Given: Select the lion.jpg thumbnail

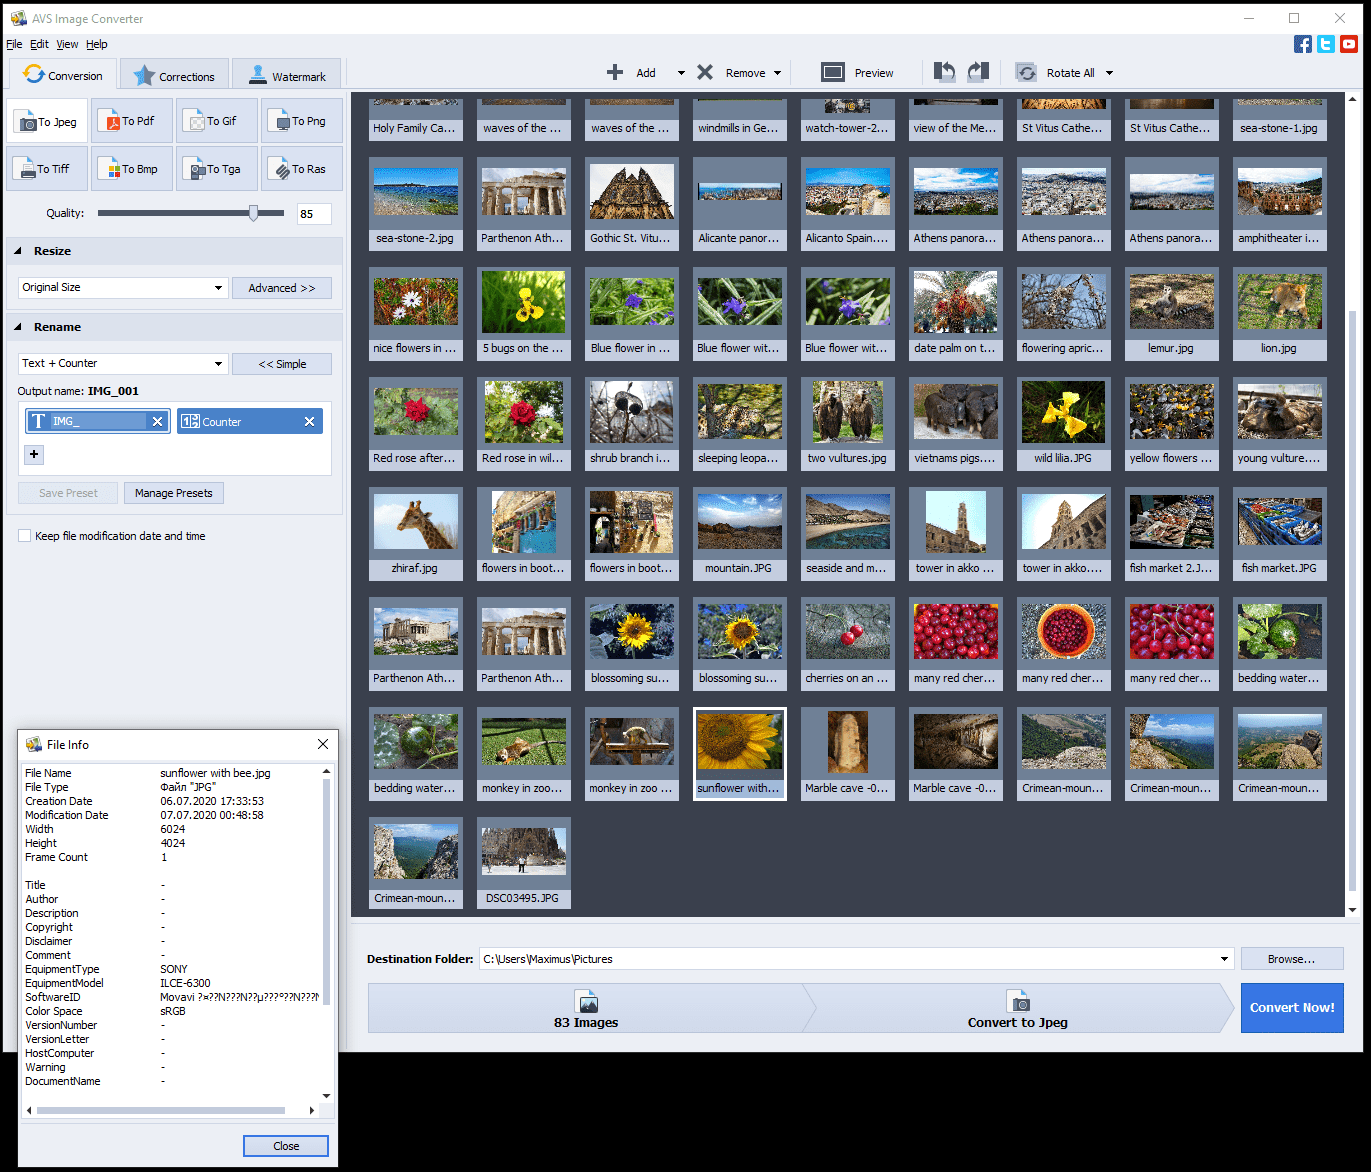Looking at the screenshot, I should pos(1279,314).
